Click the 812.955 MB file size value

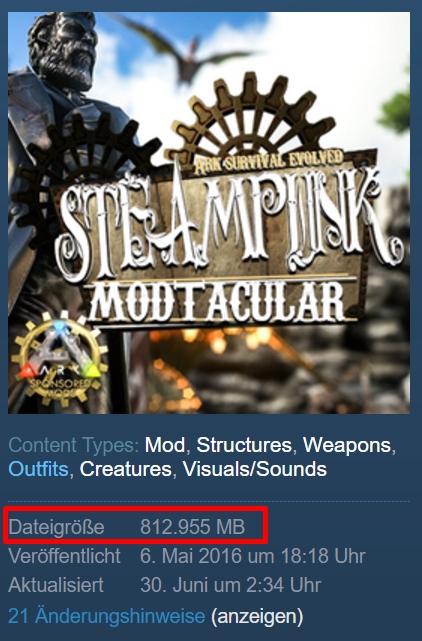192,527
